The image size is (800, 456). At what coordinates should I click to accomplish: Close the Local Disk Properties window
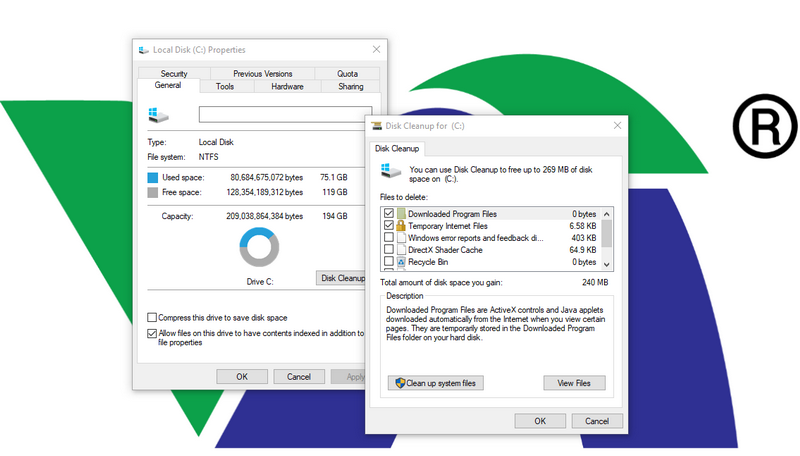click(x=377, y=49)
